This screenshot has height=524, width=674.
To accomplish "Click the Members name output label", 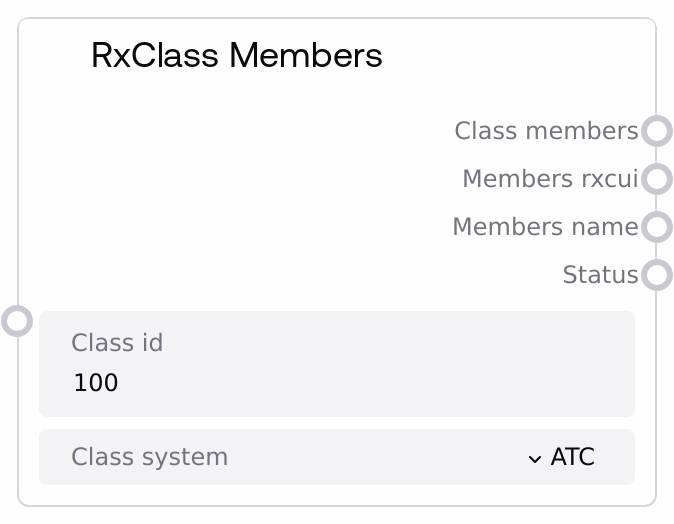I will pos(545,227).
